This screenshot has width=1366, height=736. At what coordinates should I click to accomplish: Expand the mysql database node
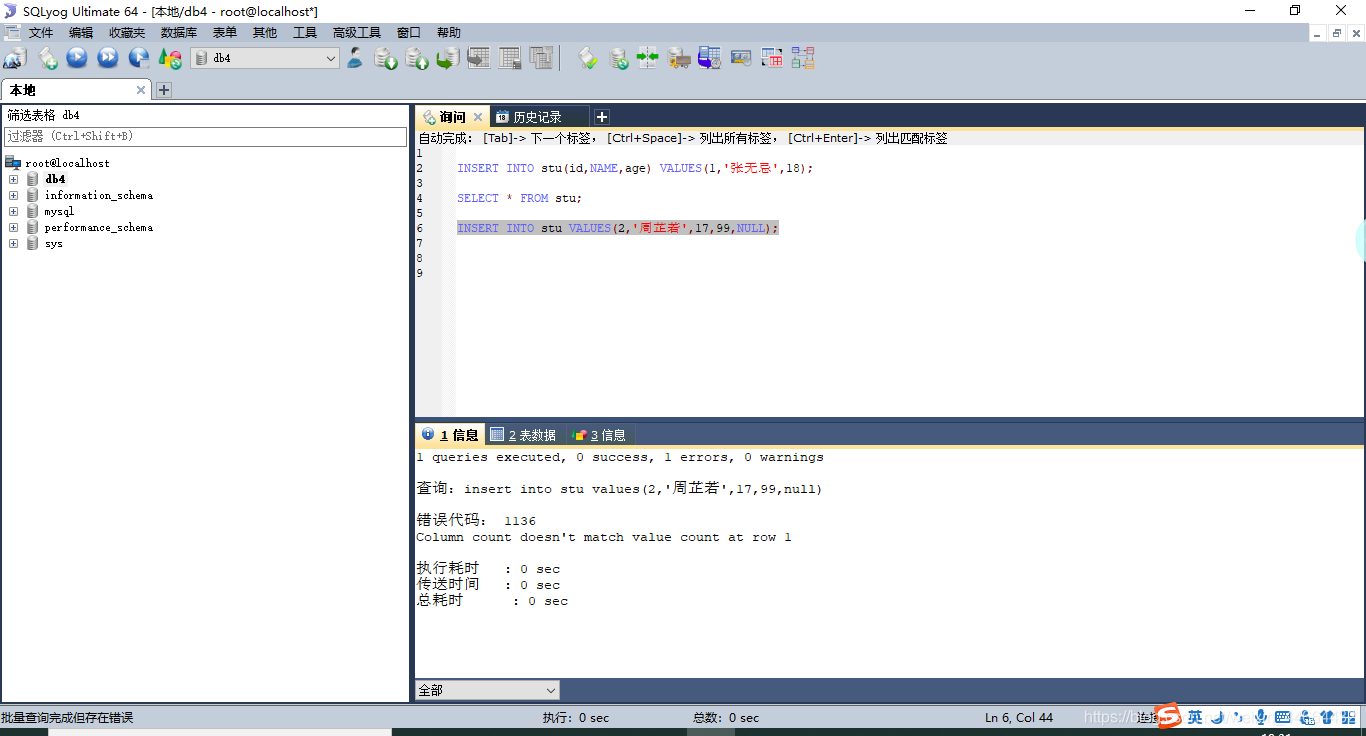click(14, 211)
